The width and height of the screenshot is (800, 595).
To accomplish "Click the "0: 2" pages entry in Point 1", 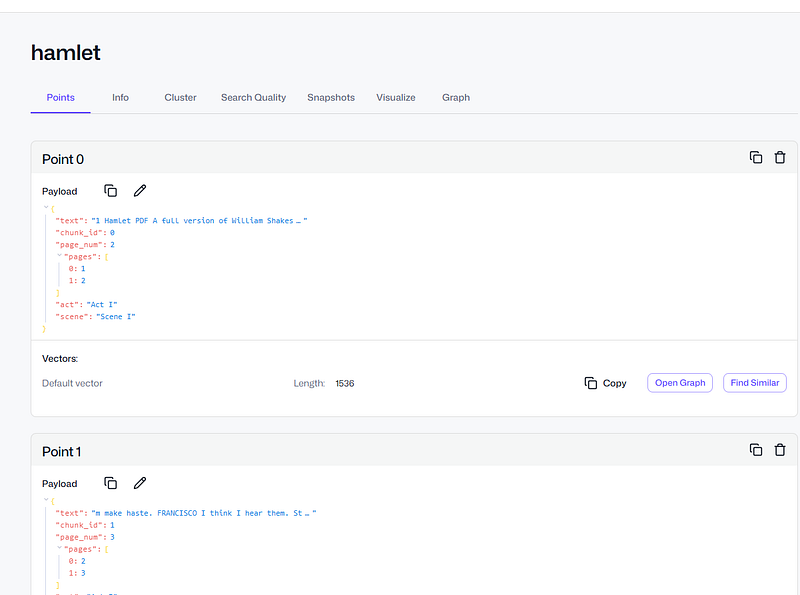I will 77,561.
